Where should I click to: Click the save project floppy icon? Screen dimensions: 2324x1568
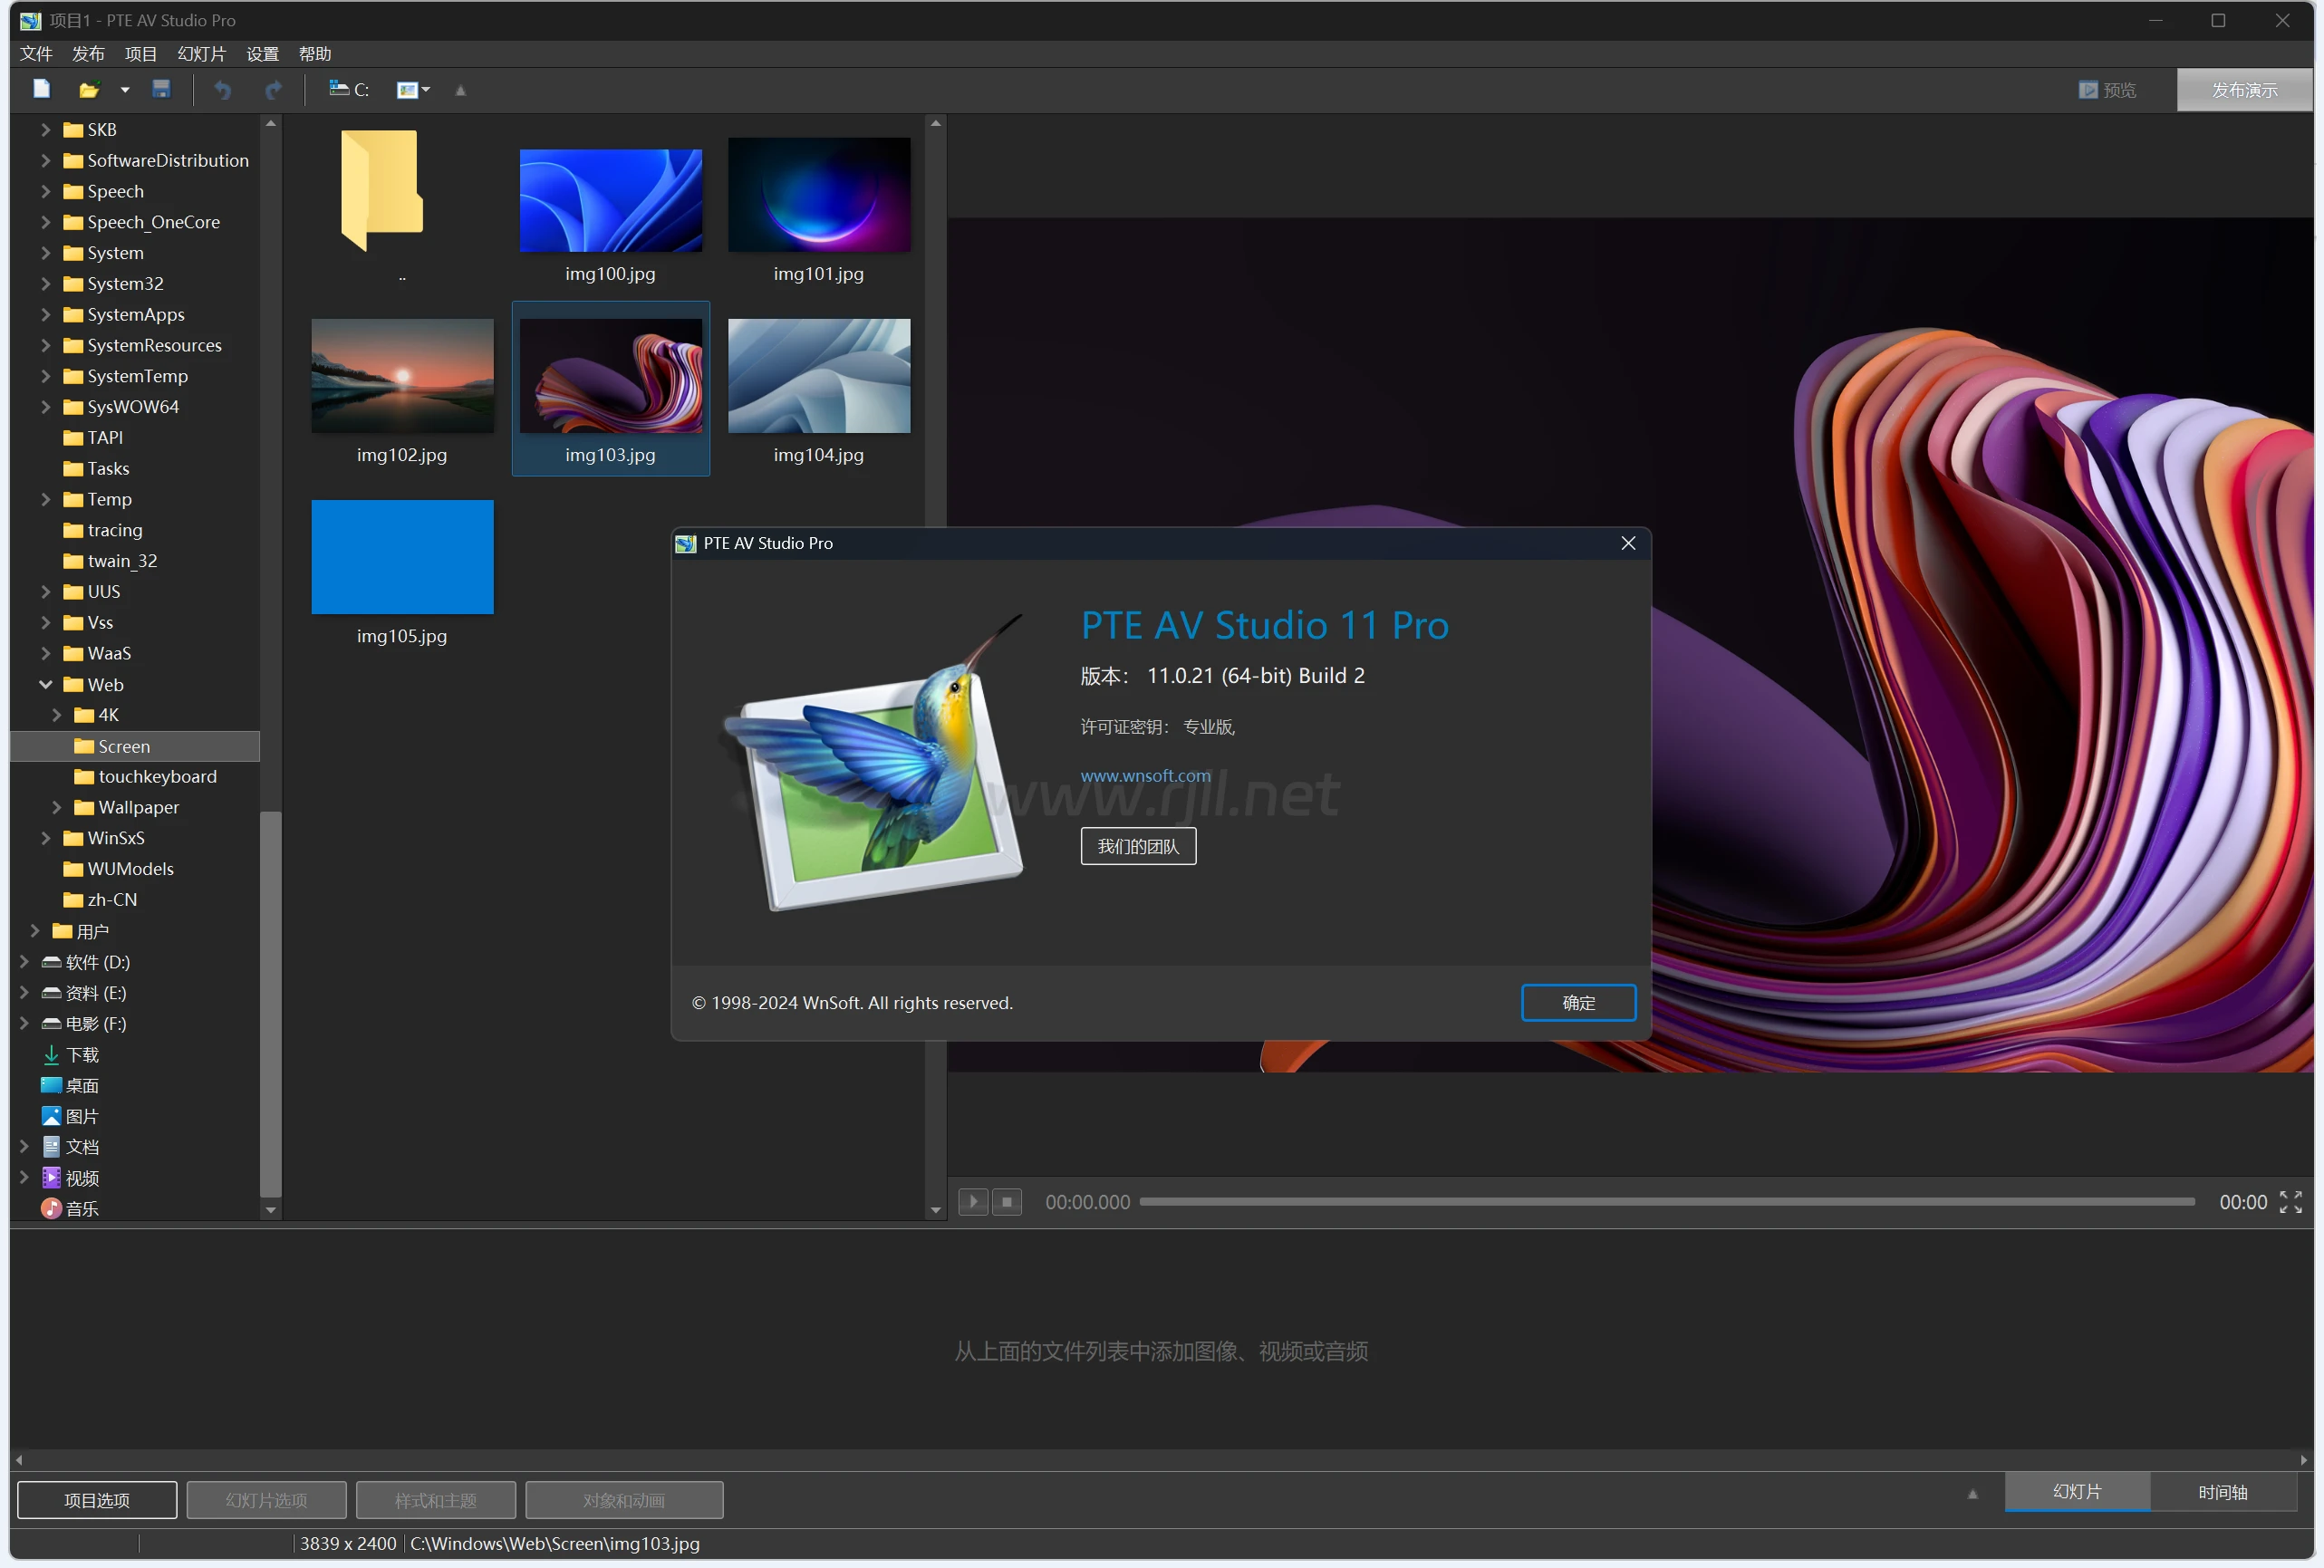click(161, 89)
